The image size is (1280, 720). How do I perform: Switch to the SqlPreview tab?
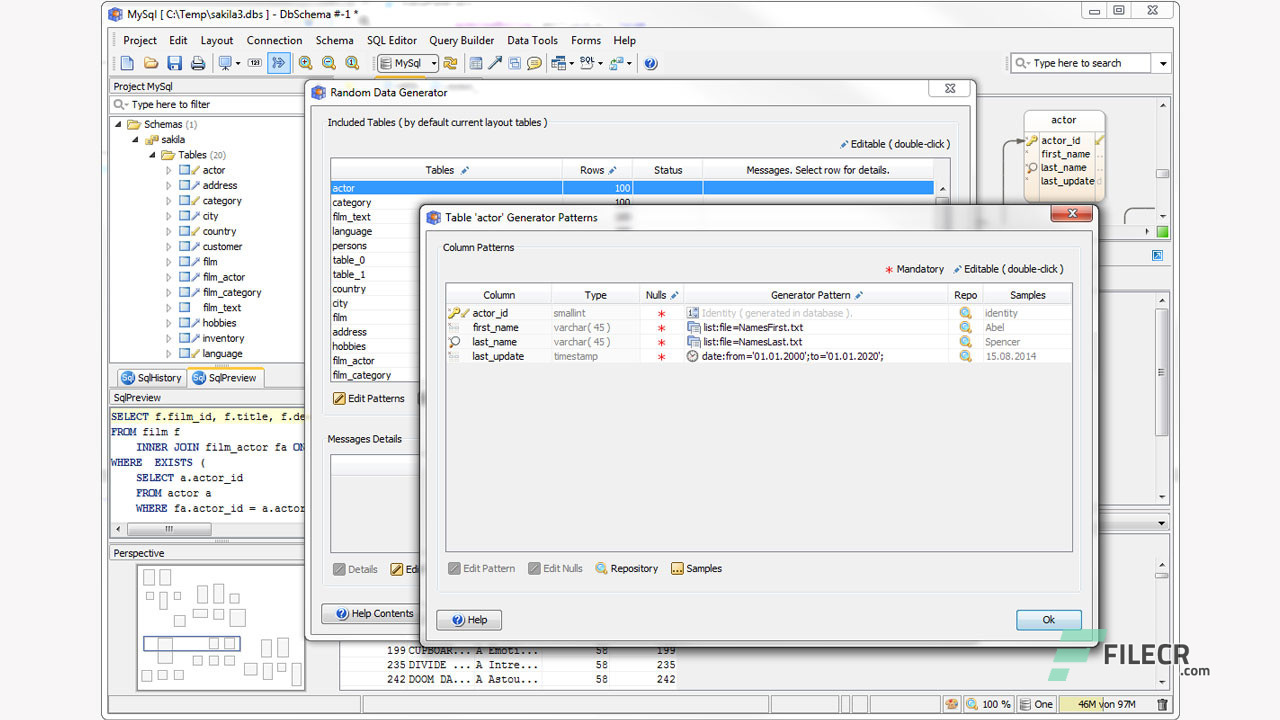(x=224, y=378)
